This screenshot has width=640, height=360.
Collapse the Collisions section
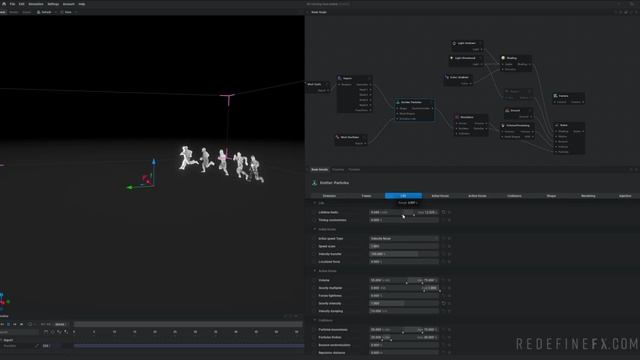(x=315, y=320)
